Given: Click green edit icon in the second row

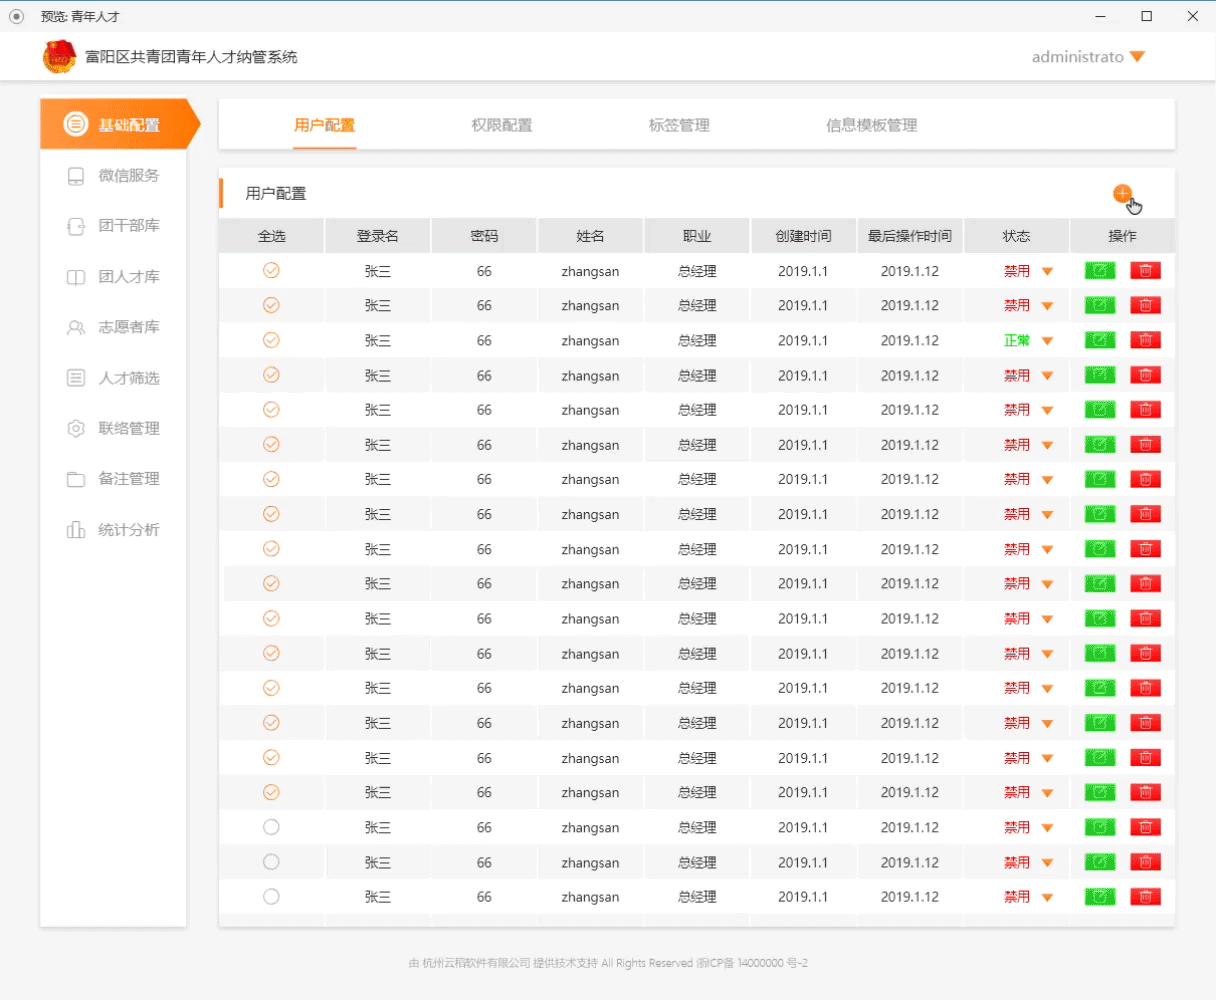Looking at the screenshot, I should coord(1100,306).
